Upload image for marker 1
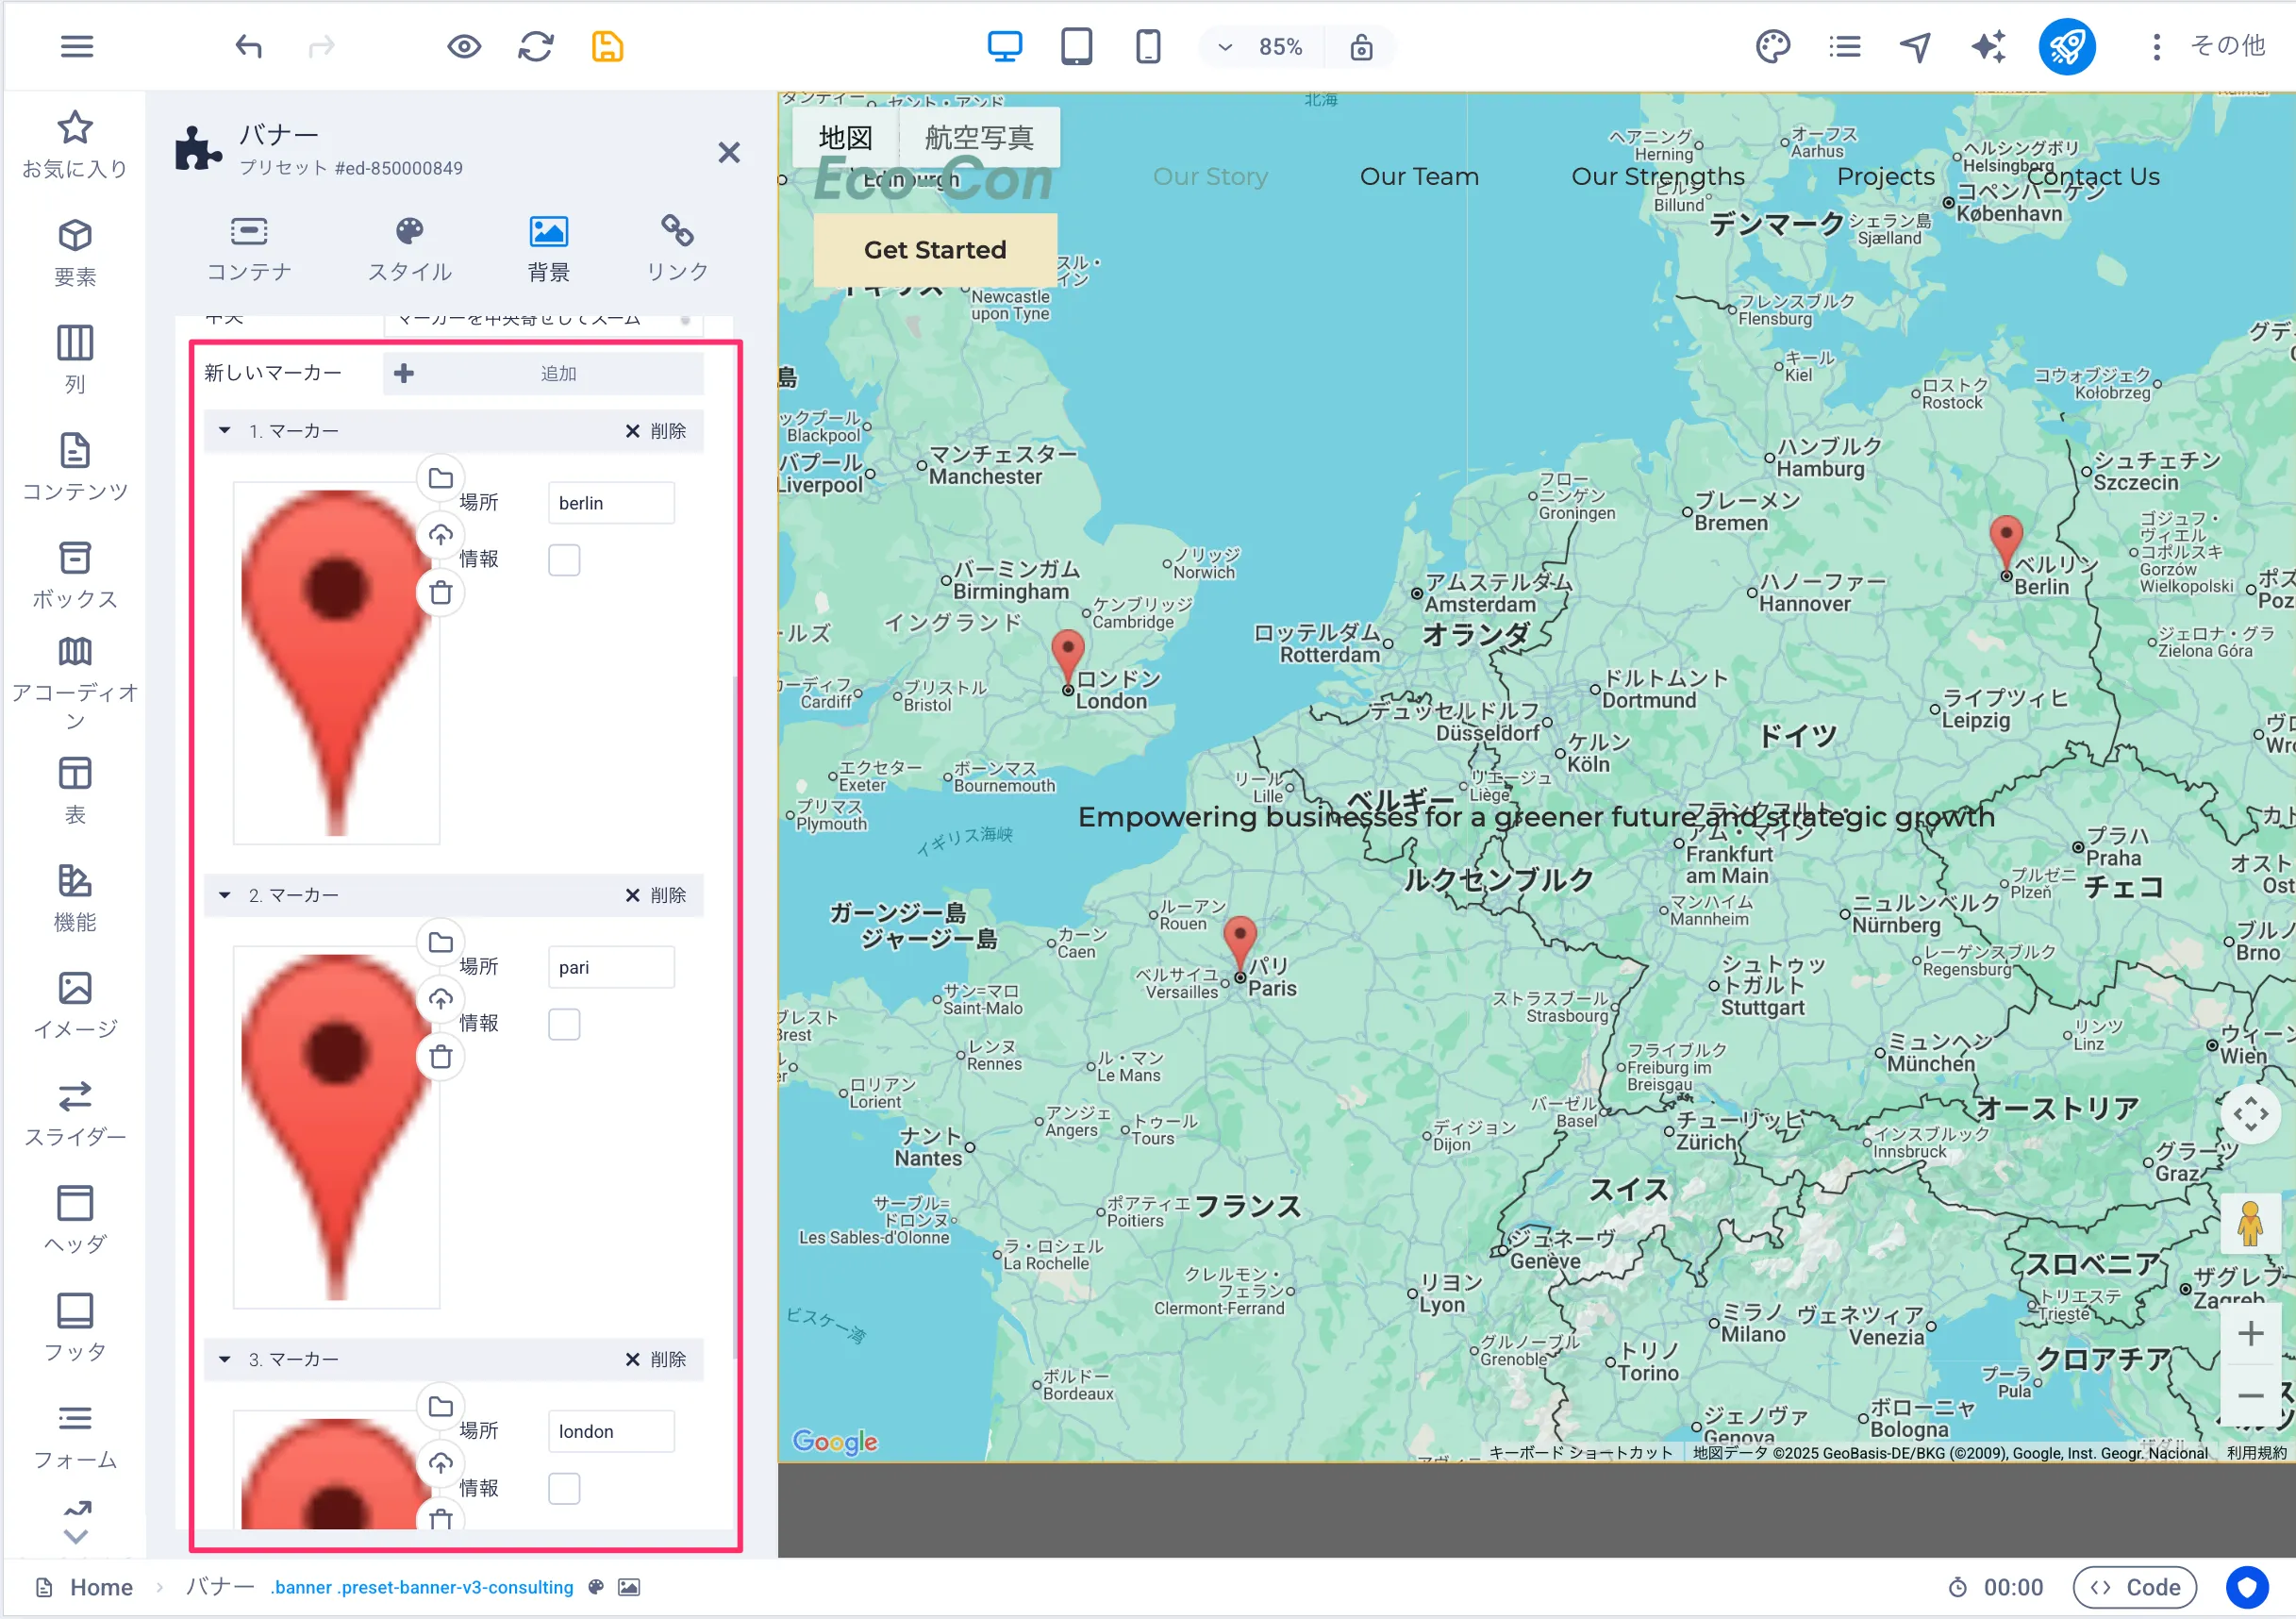Viewport: 2296px width, 1619px height. coord(440,535)
